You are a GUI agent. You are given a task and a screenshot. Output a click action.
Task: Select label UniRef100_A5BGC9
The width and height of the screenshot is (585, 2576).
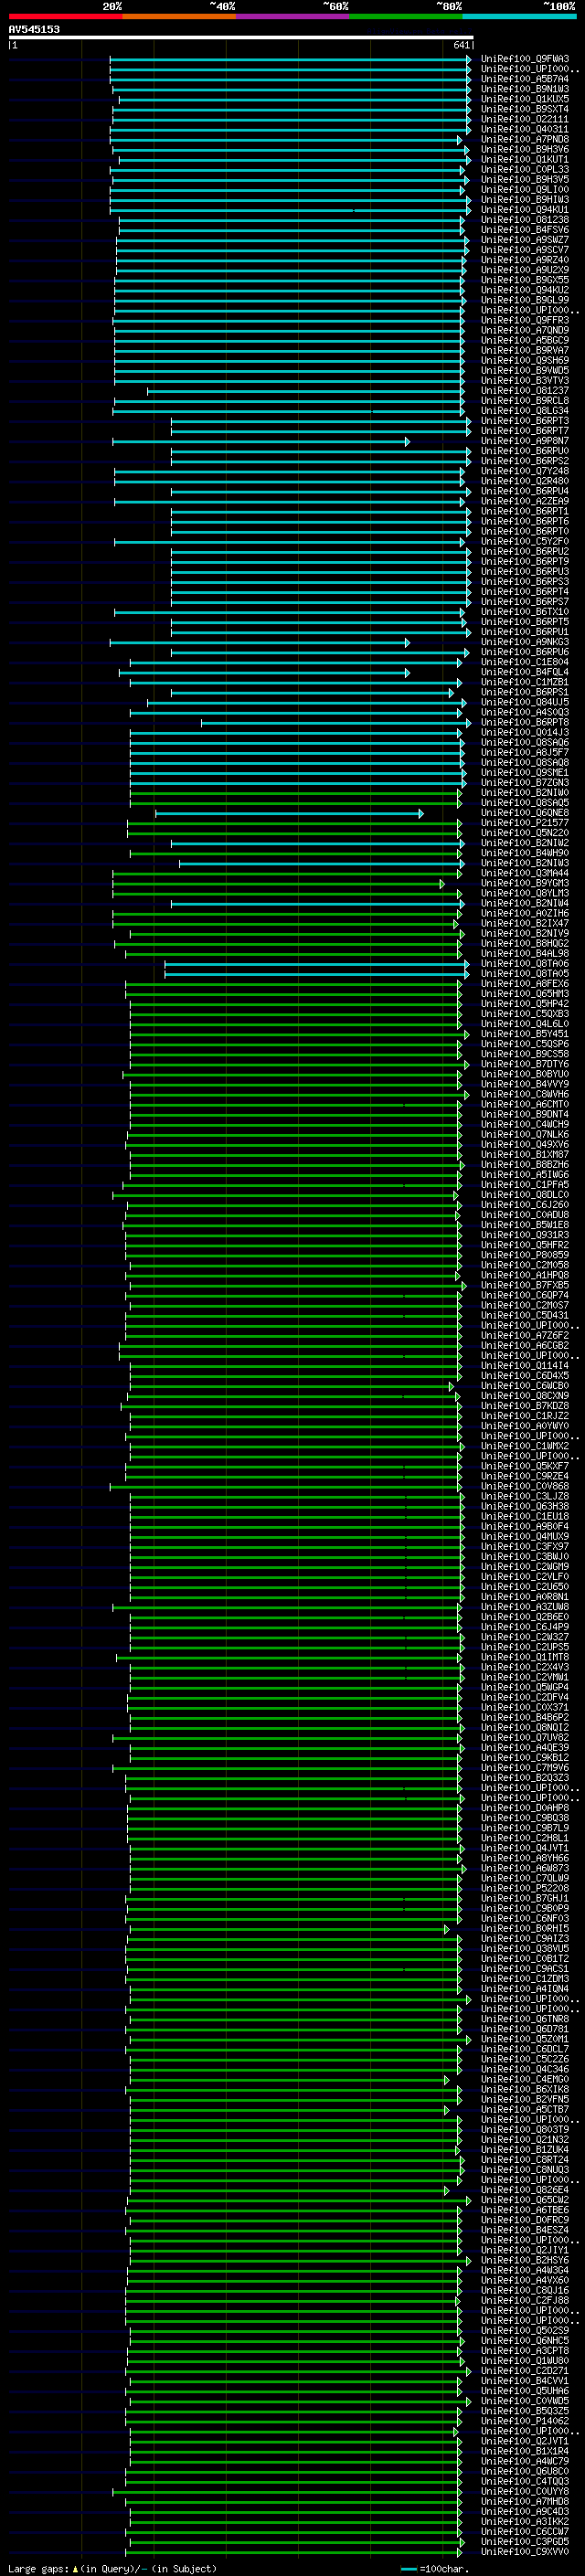(525, 341)
